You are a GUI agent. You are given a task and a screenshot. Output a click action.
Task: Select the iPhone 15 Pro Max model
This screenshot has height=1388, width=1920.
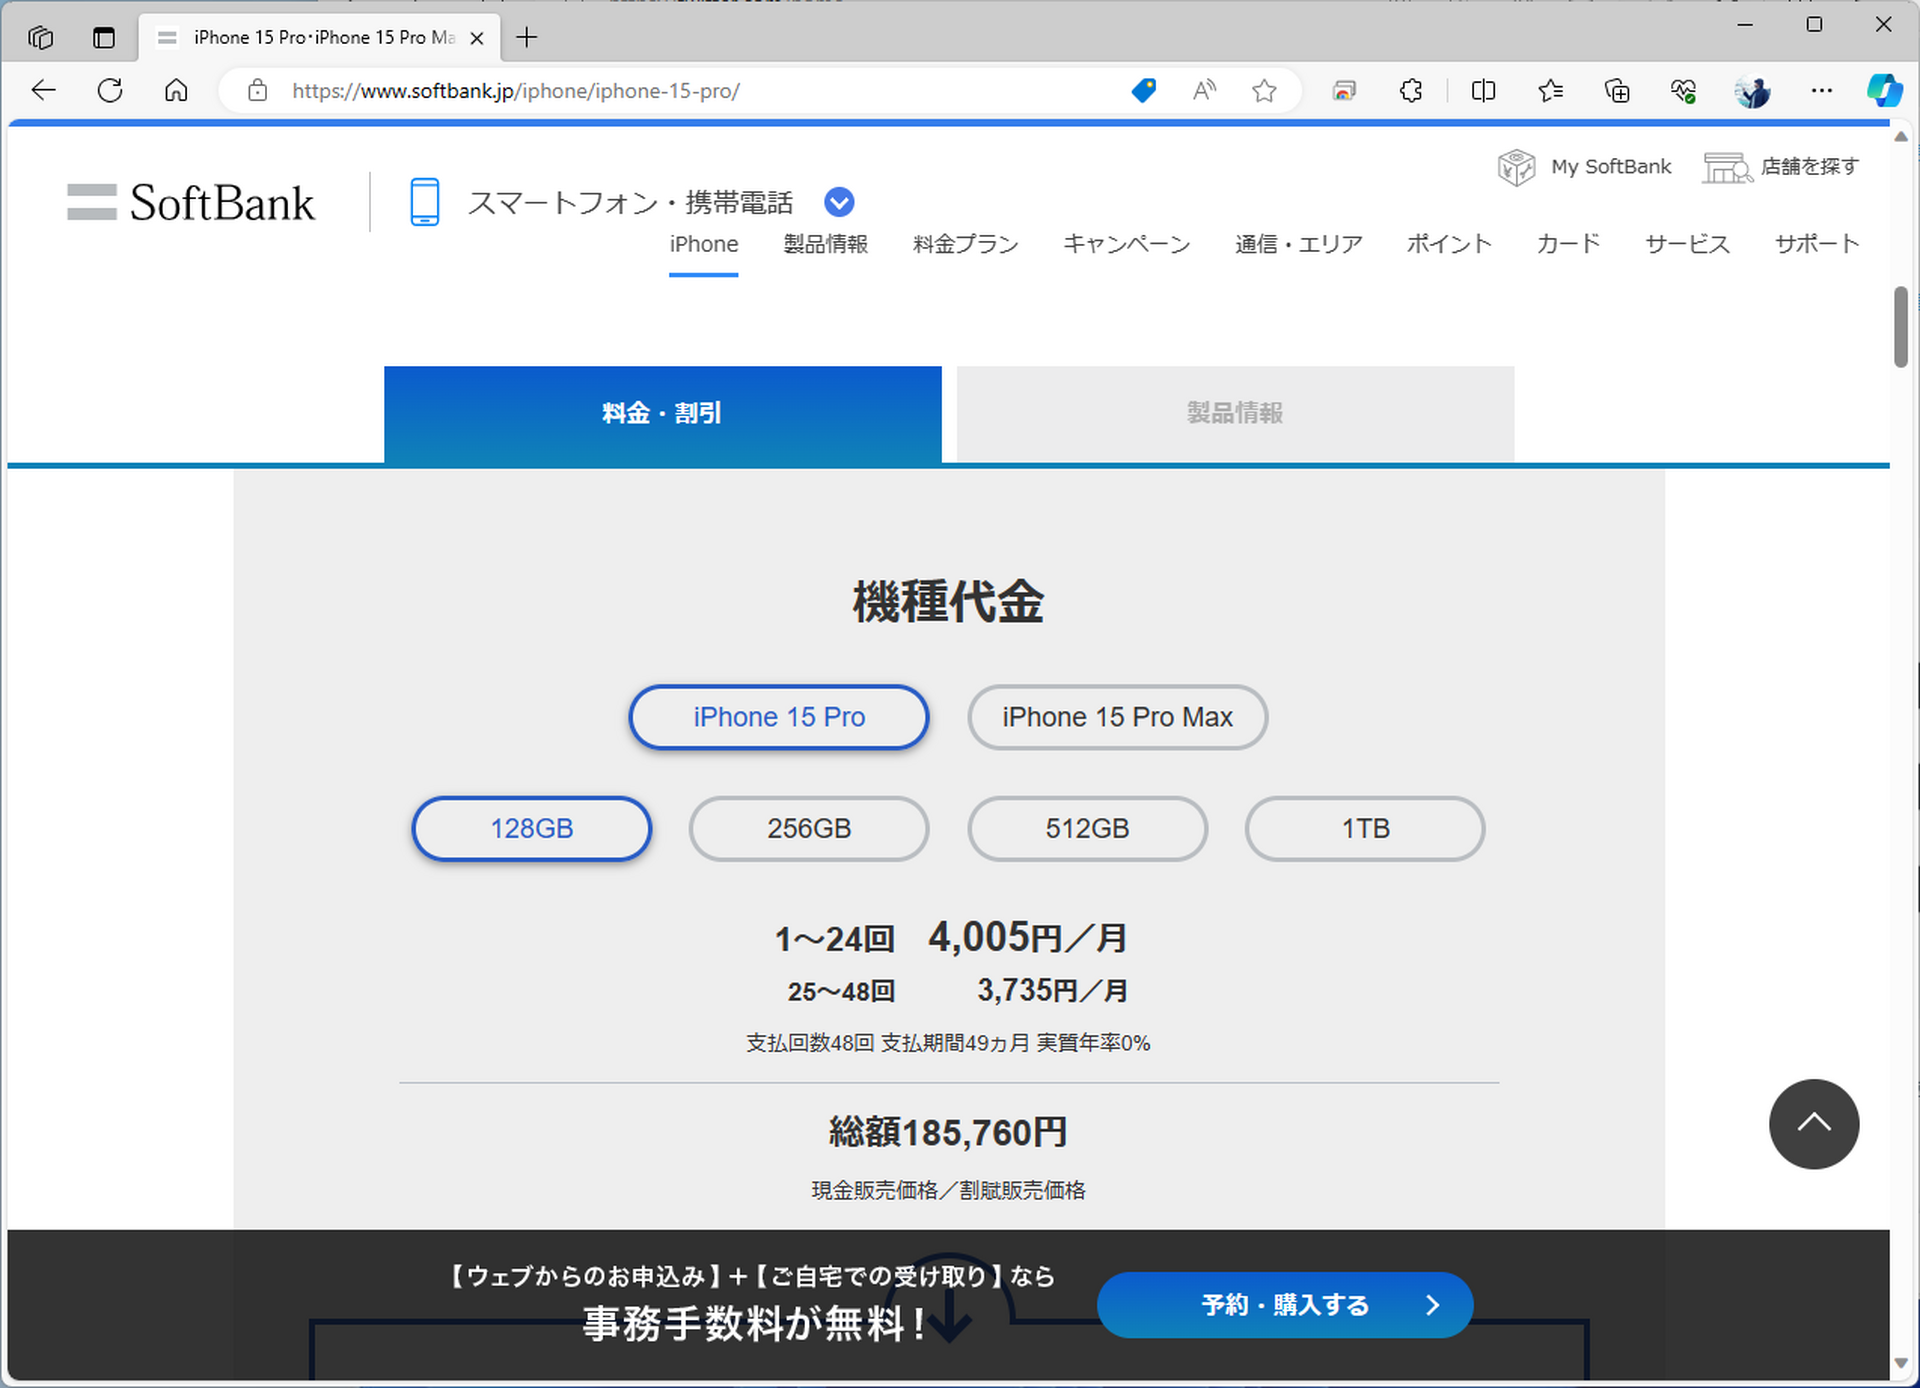pos(1117,717)
